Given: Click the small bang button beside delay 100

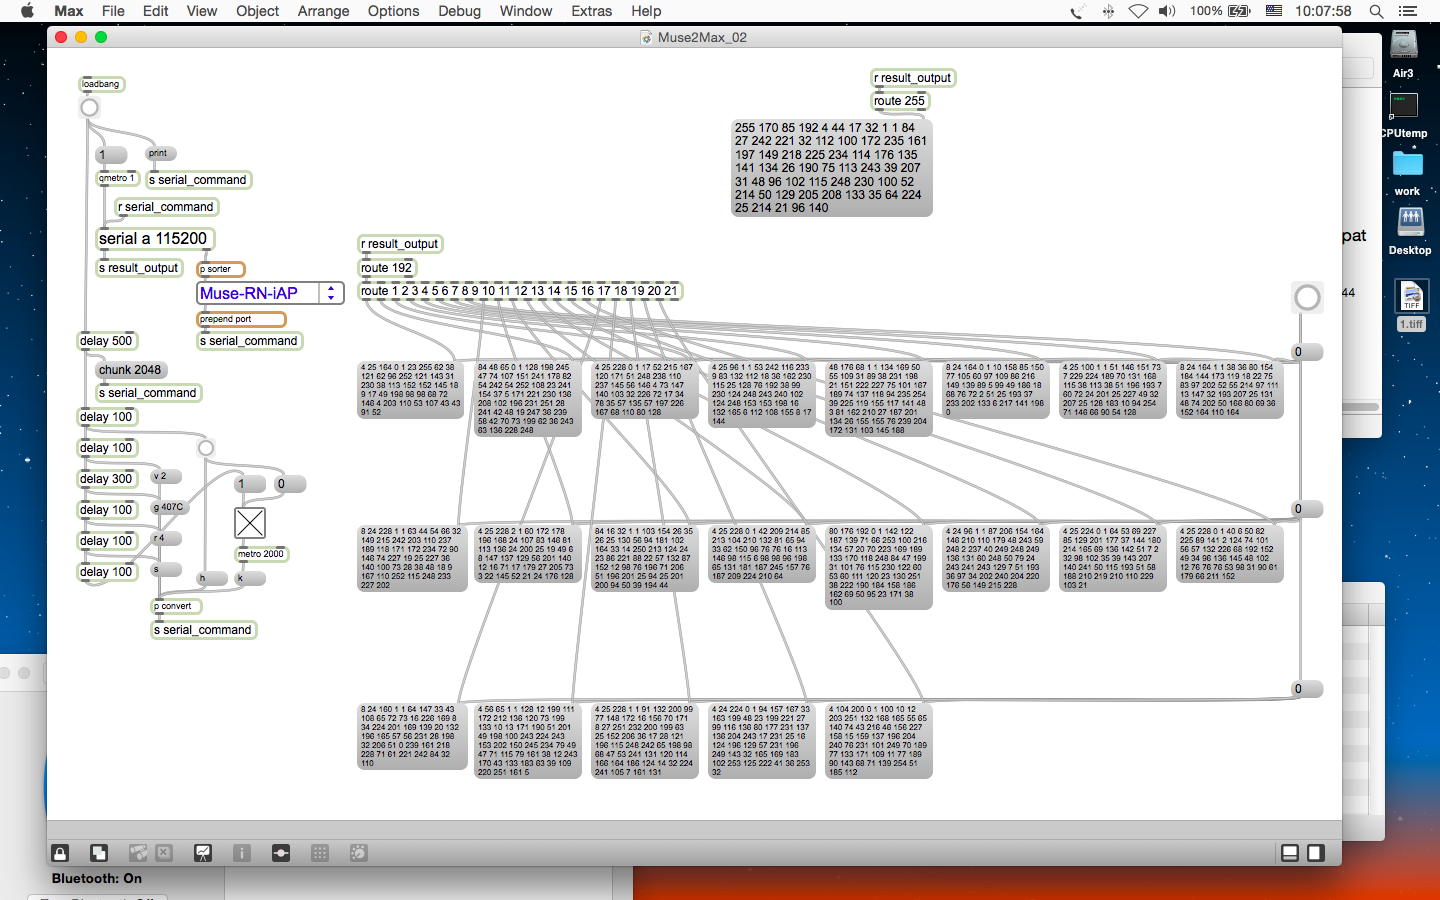Looking at the screenshot, I should point(206,448).
